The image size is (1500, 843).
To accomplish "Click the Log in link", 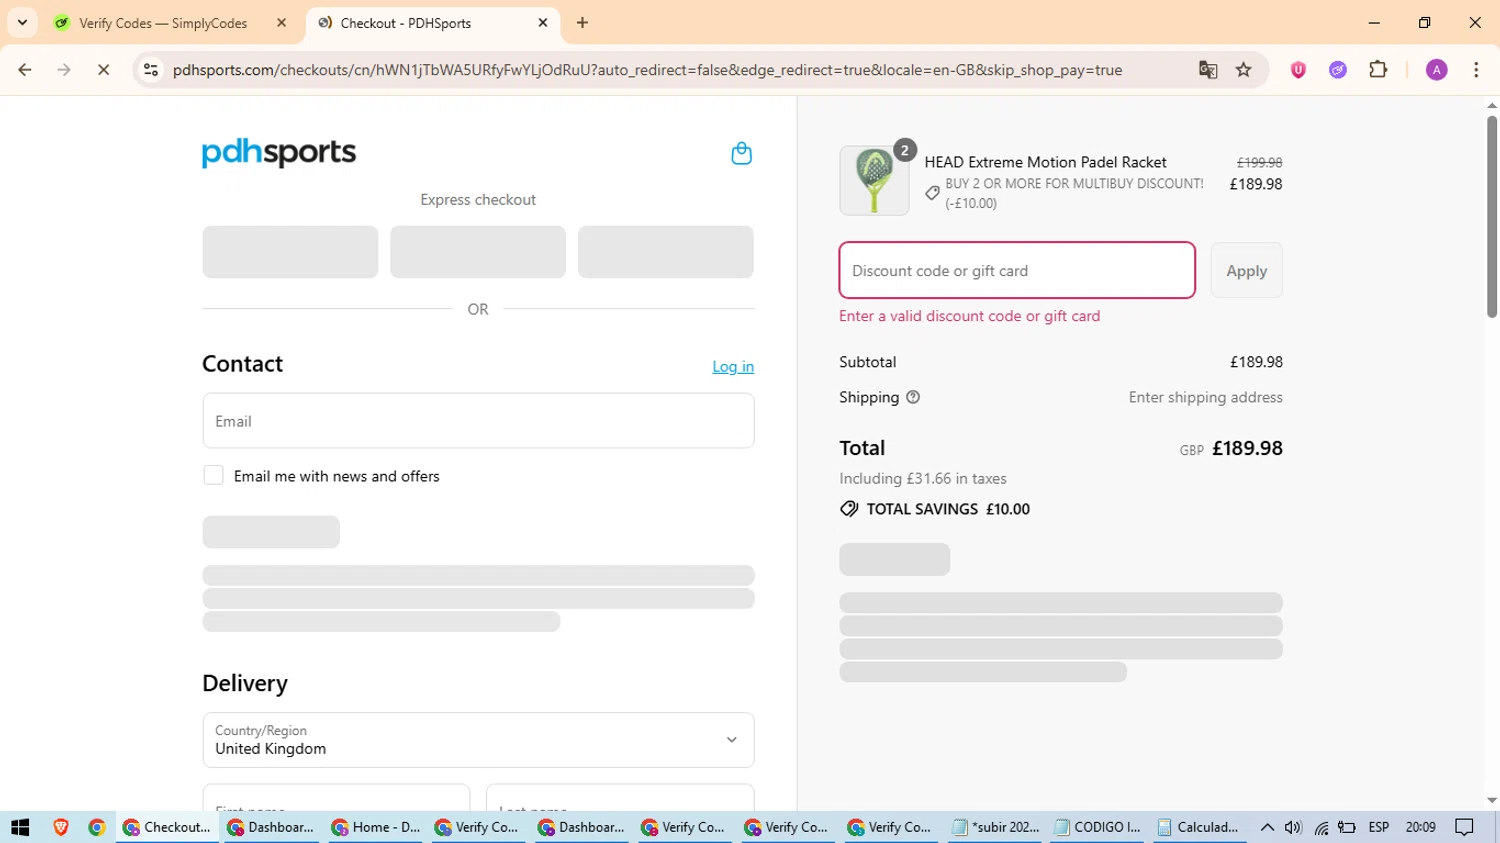I will pyautogui.click(x=733, y=367).
